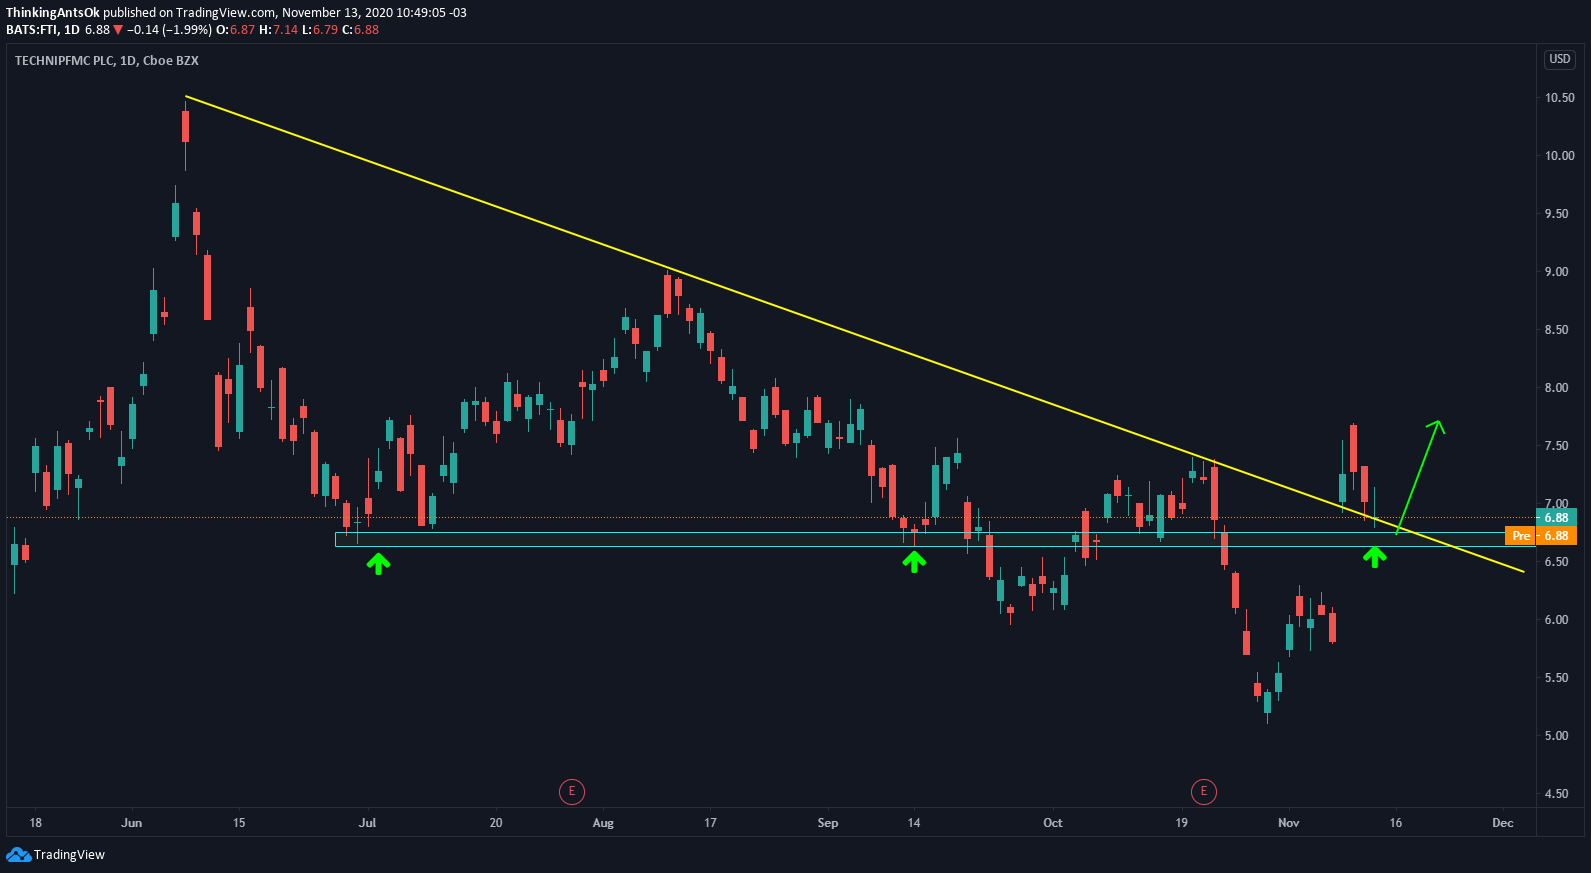1591x873 pixels.
Task: Click the Sep date label
Action: pos(828,823)
